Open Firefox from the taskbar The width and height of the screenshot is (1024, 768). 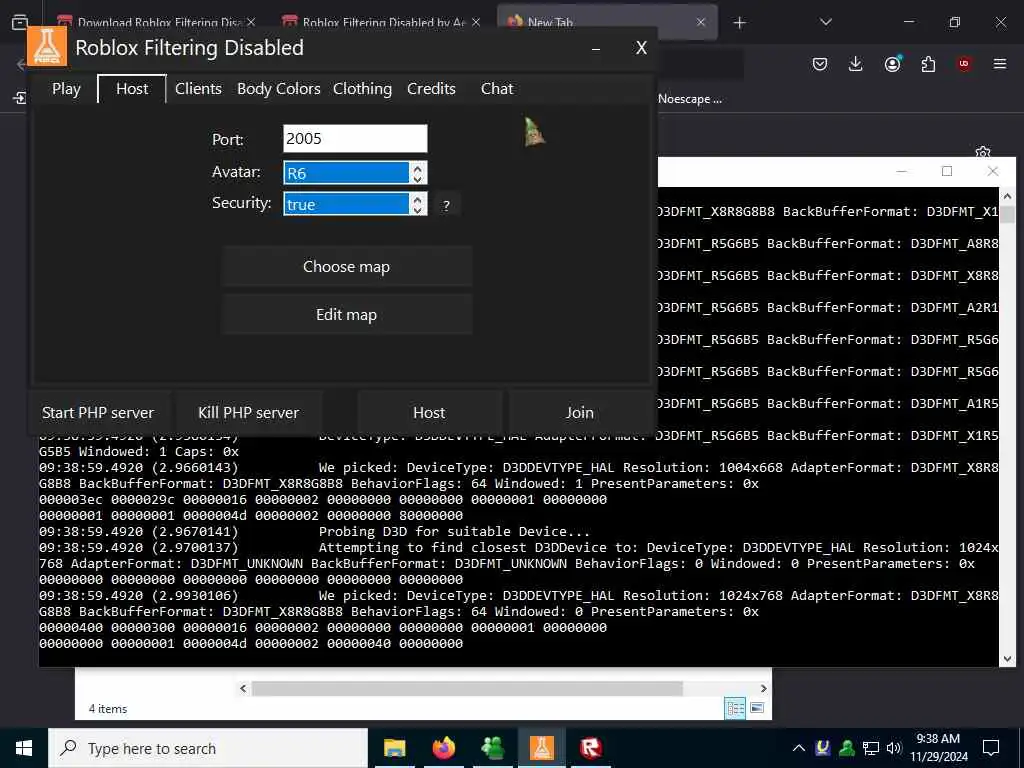coord(443,748)
